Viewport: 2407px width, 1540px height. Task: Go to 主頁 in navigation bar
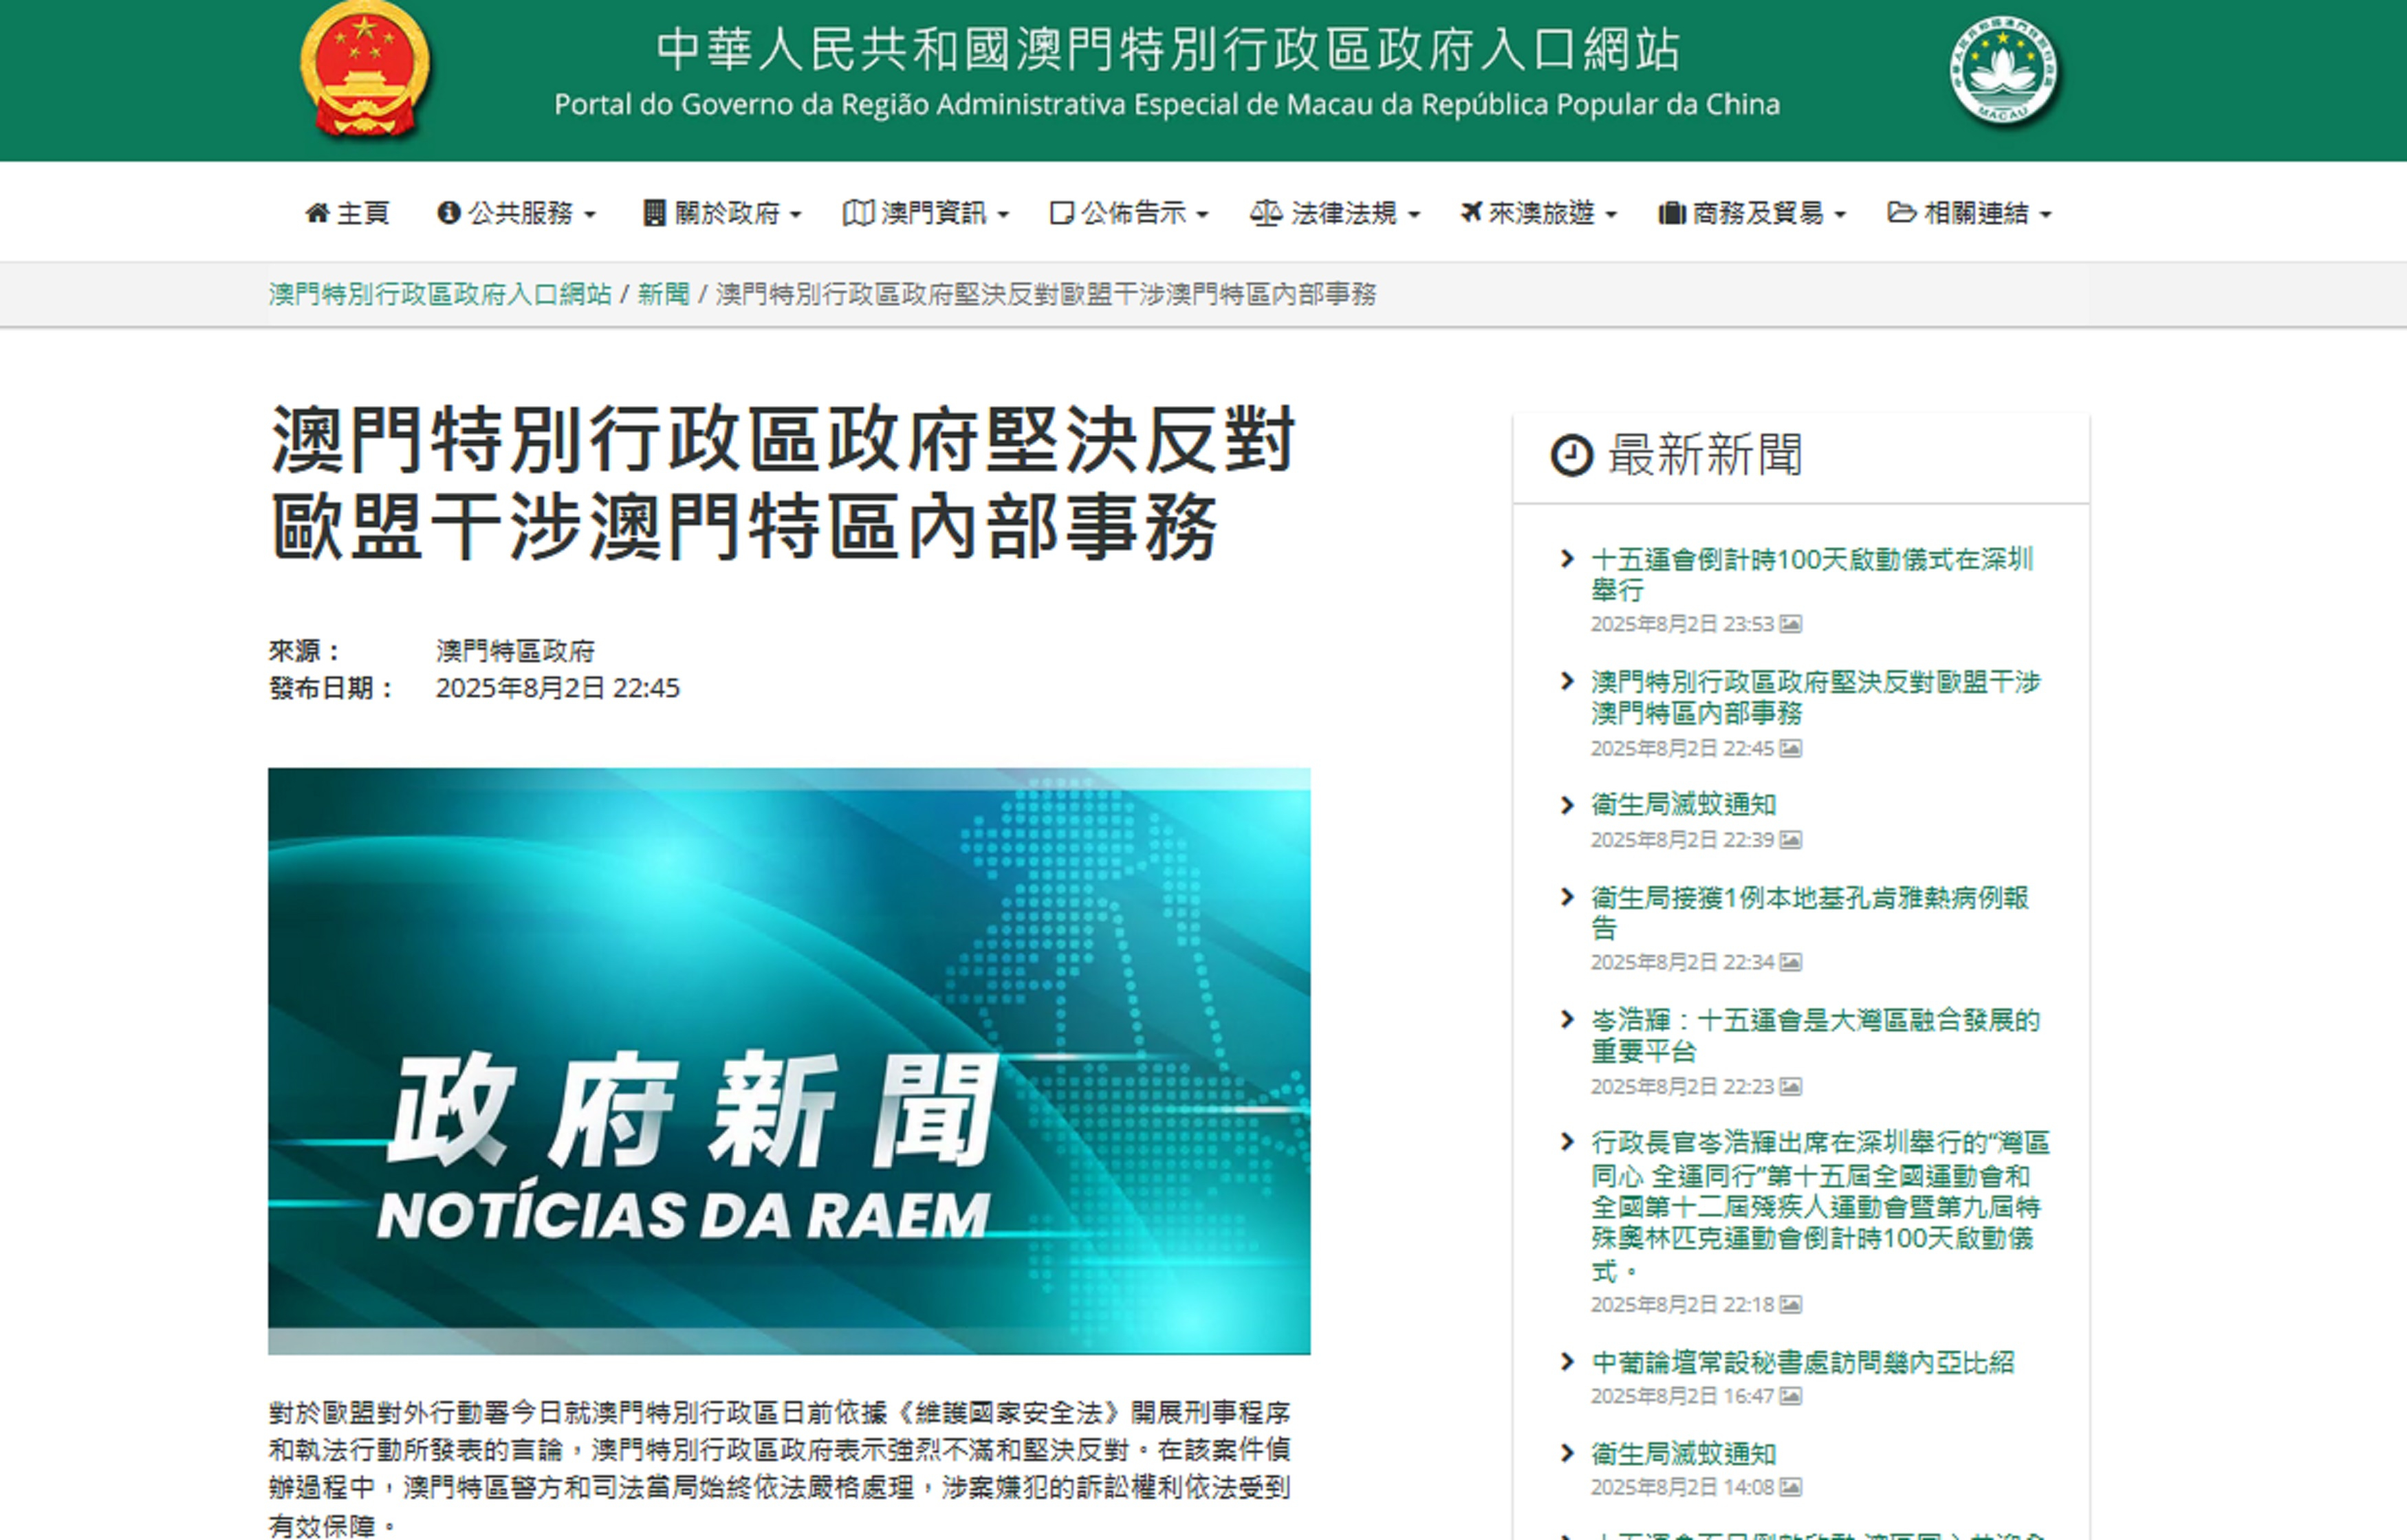pos(347,213)
